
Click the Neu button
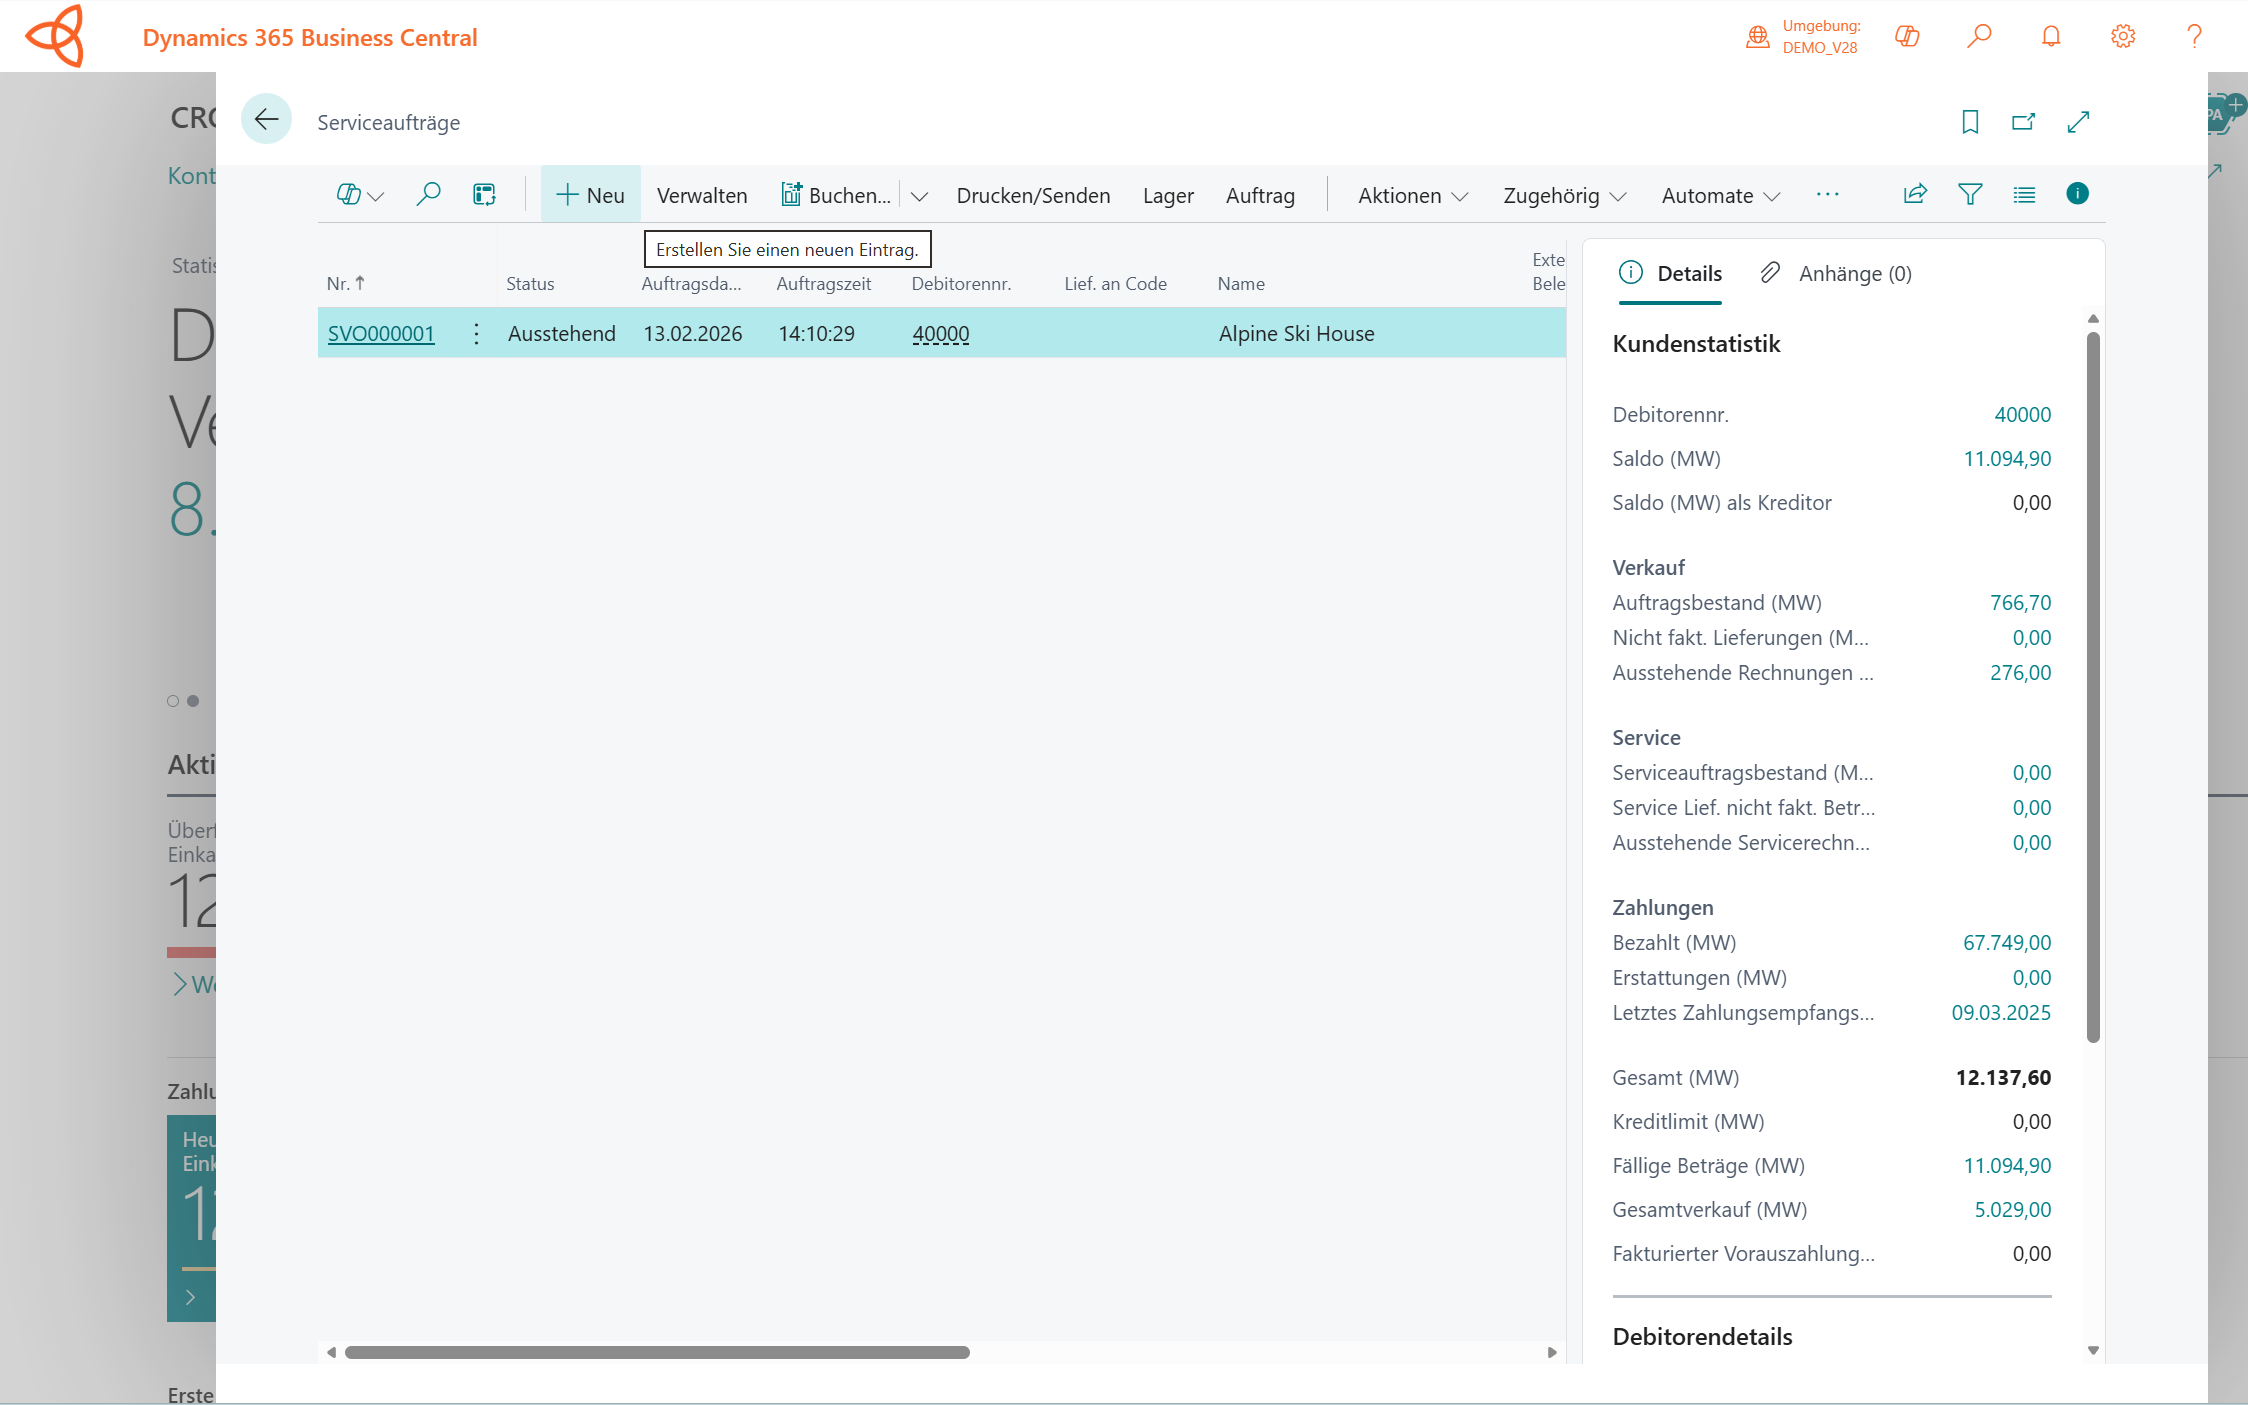click(590, 195)
